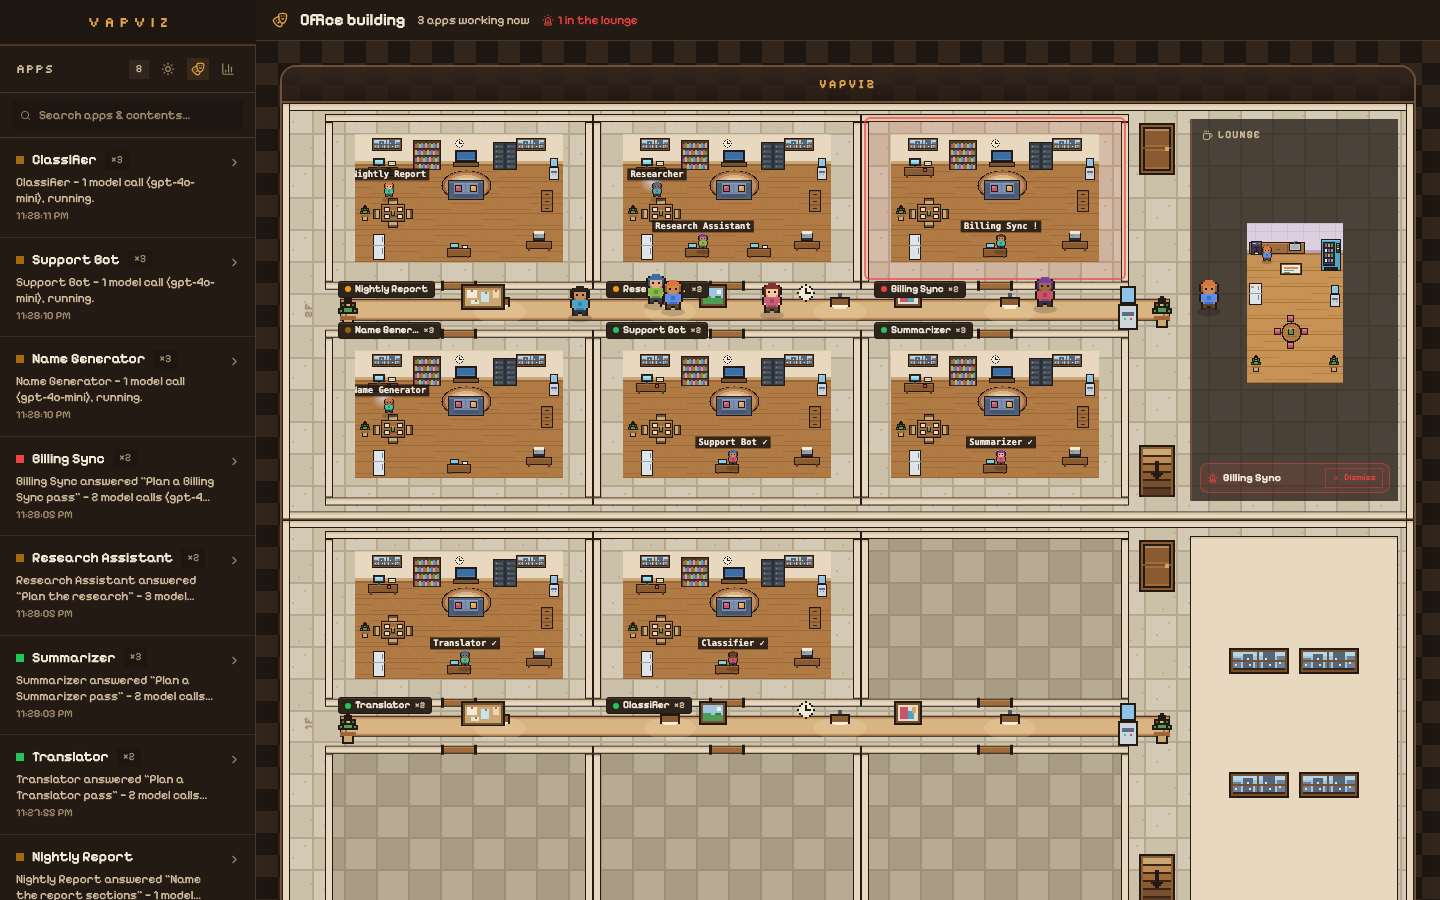Click the red Billing Sync status square
The height and width of the screenshot is (900, 1440).
coord(20,459)
